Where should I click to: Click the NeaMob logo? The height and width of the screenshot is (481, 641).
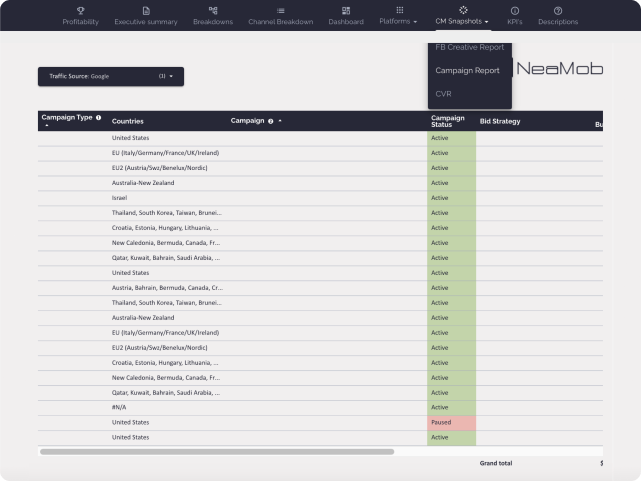coord(558,70)
